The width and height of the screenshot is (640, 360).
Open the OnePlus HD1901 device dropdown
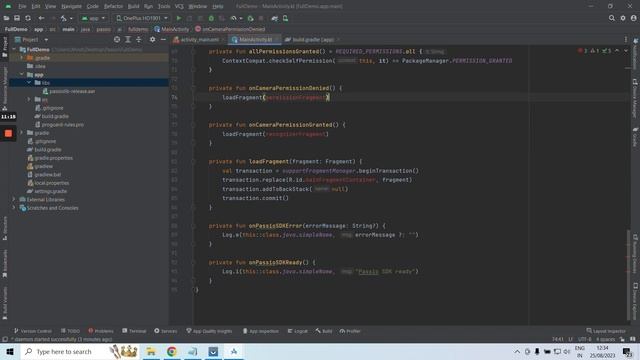tap(142, 18)
